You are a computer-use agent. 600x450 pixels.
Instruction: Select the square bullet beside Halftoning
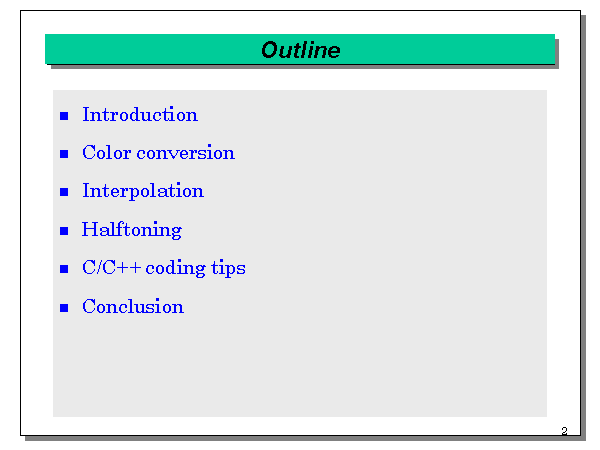(65, 231)
